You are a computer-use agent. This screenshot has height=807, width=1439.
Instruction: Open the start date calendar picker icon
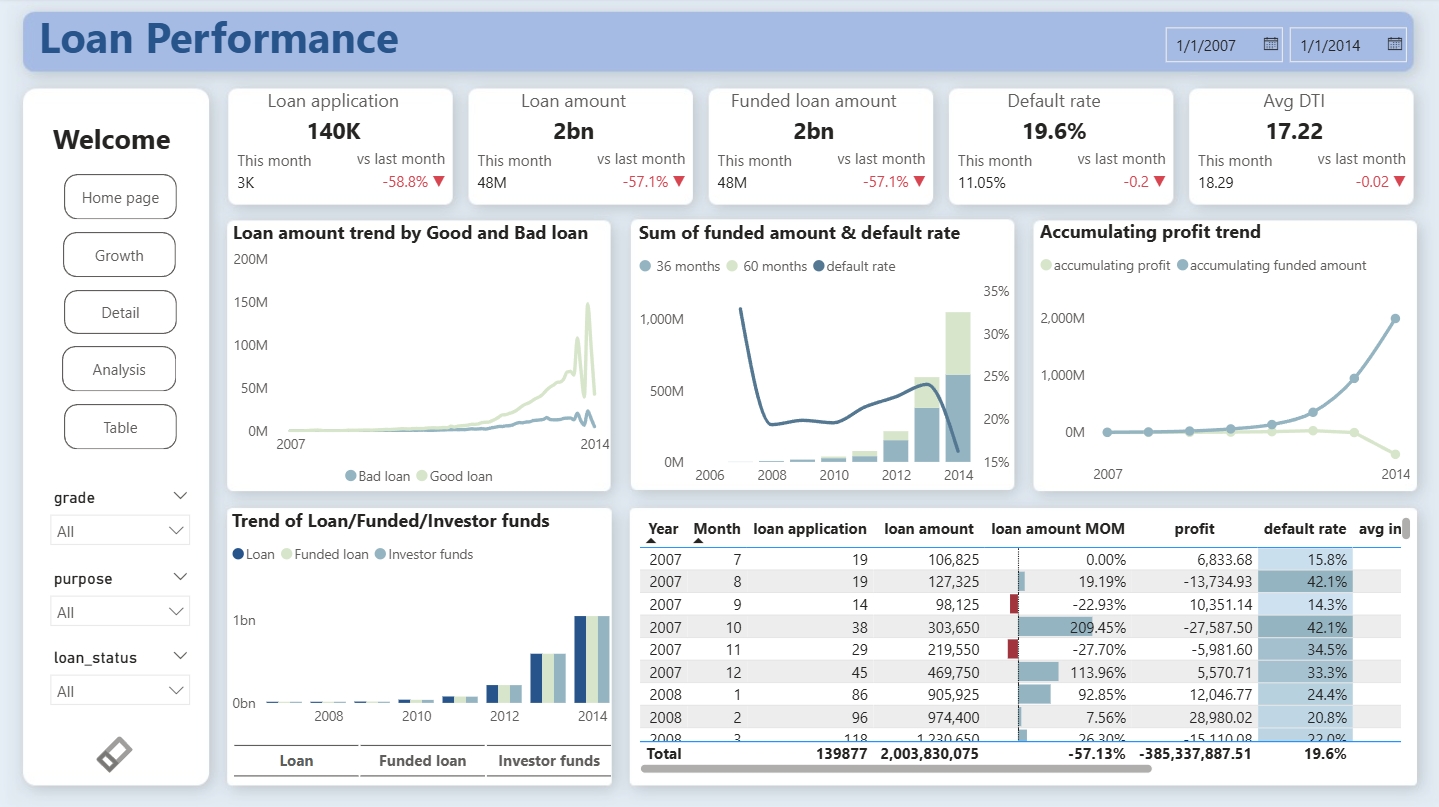point(1270,44)
